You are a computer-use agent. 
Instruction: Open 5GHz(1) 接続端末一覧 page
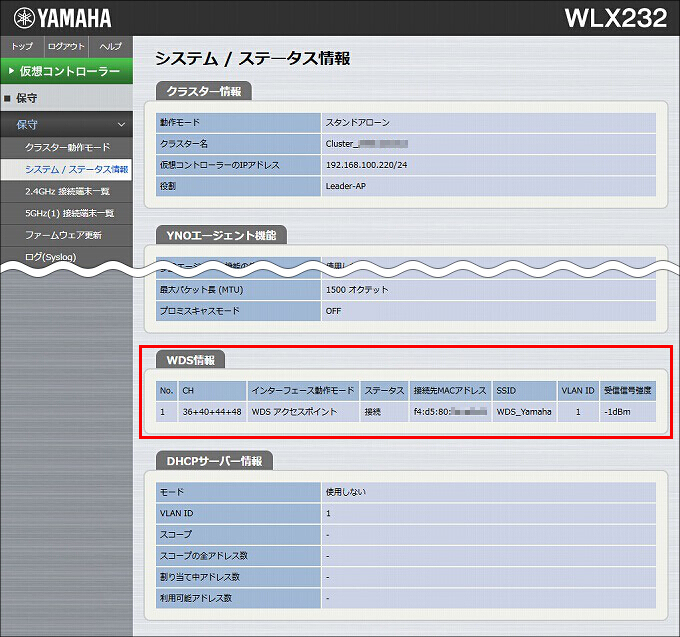(67, 213)
